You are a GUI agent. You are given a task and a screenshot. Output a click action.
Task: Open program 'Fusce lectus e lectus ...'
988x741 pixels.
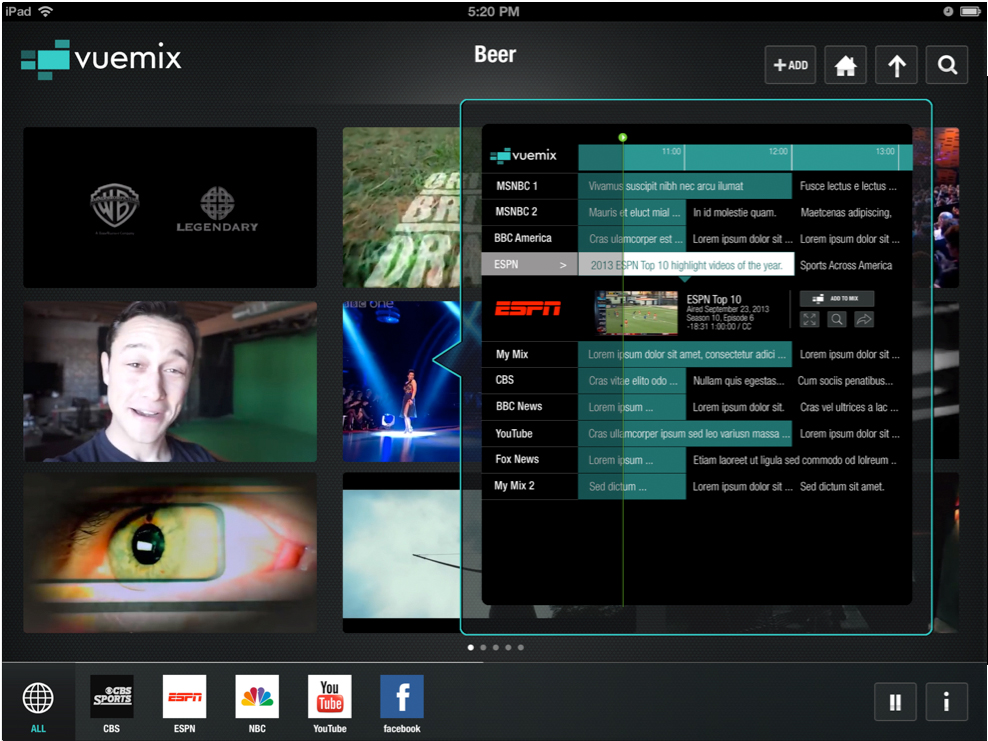pyautogui.click(x=847, y=186)
